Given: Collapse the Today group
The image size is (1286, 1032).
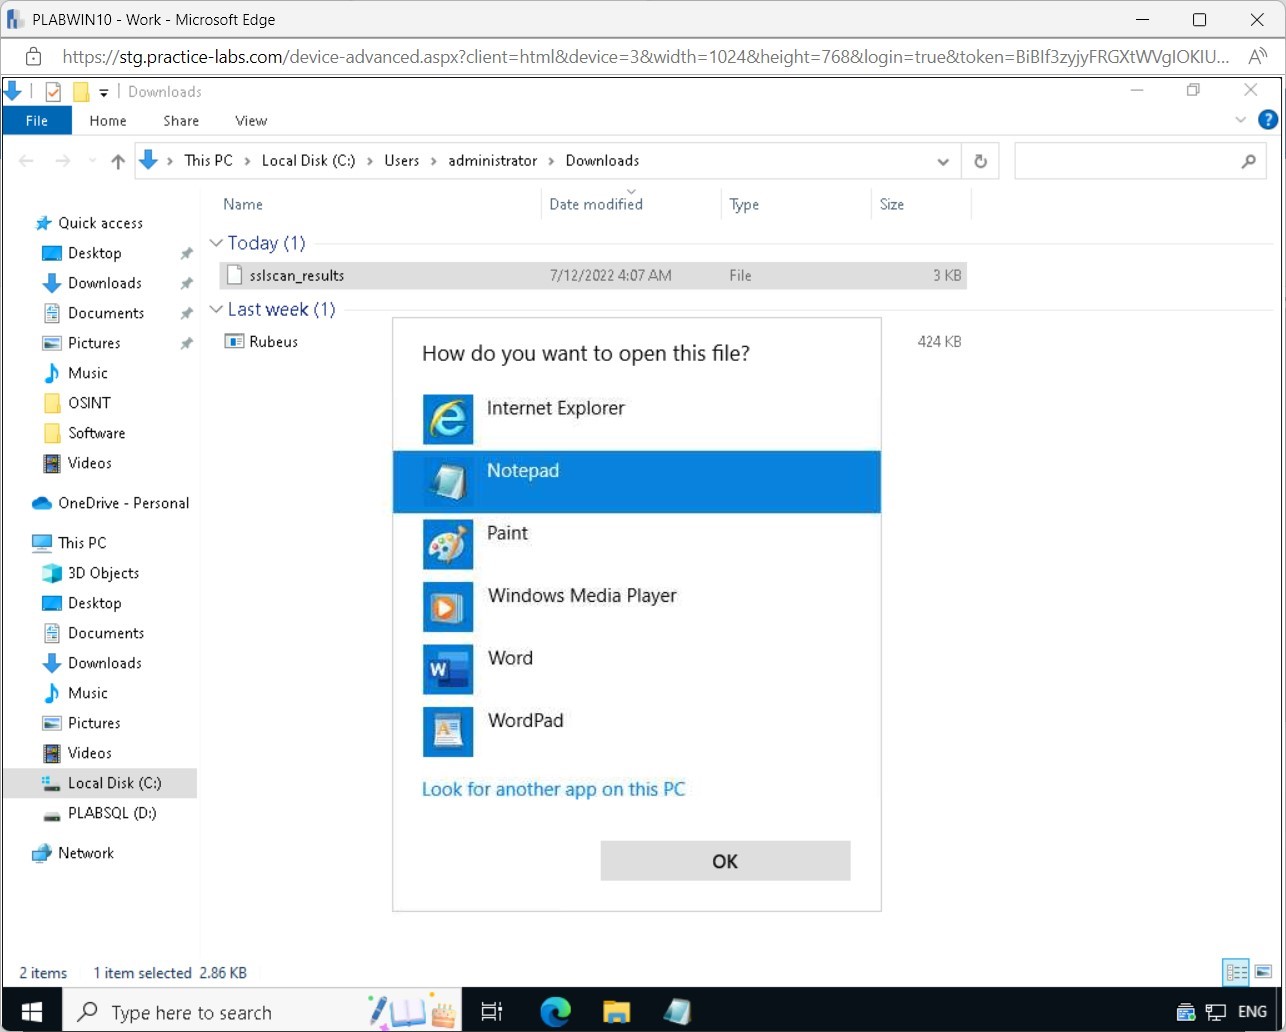Looking at the screenshot, I should (216, 243).
